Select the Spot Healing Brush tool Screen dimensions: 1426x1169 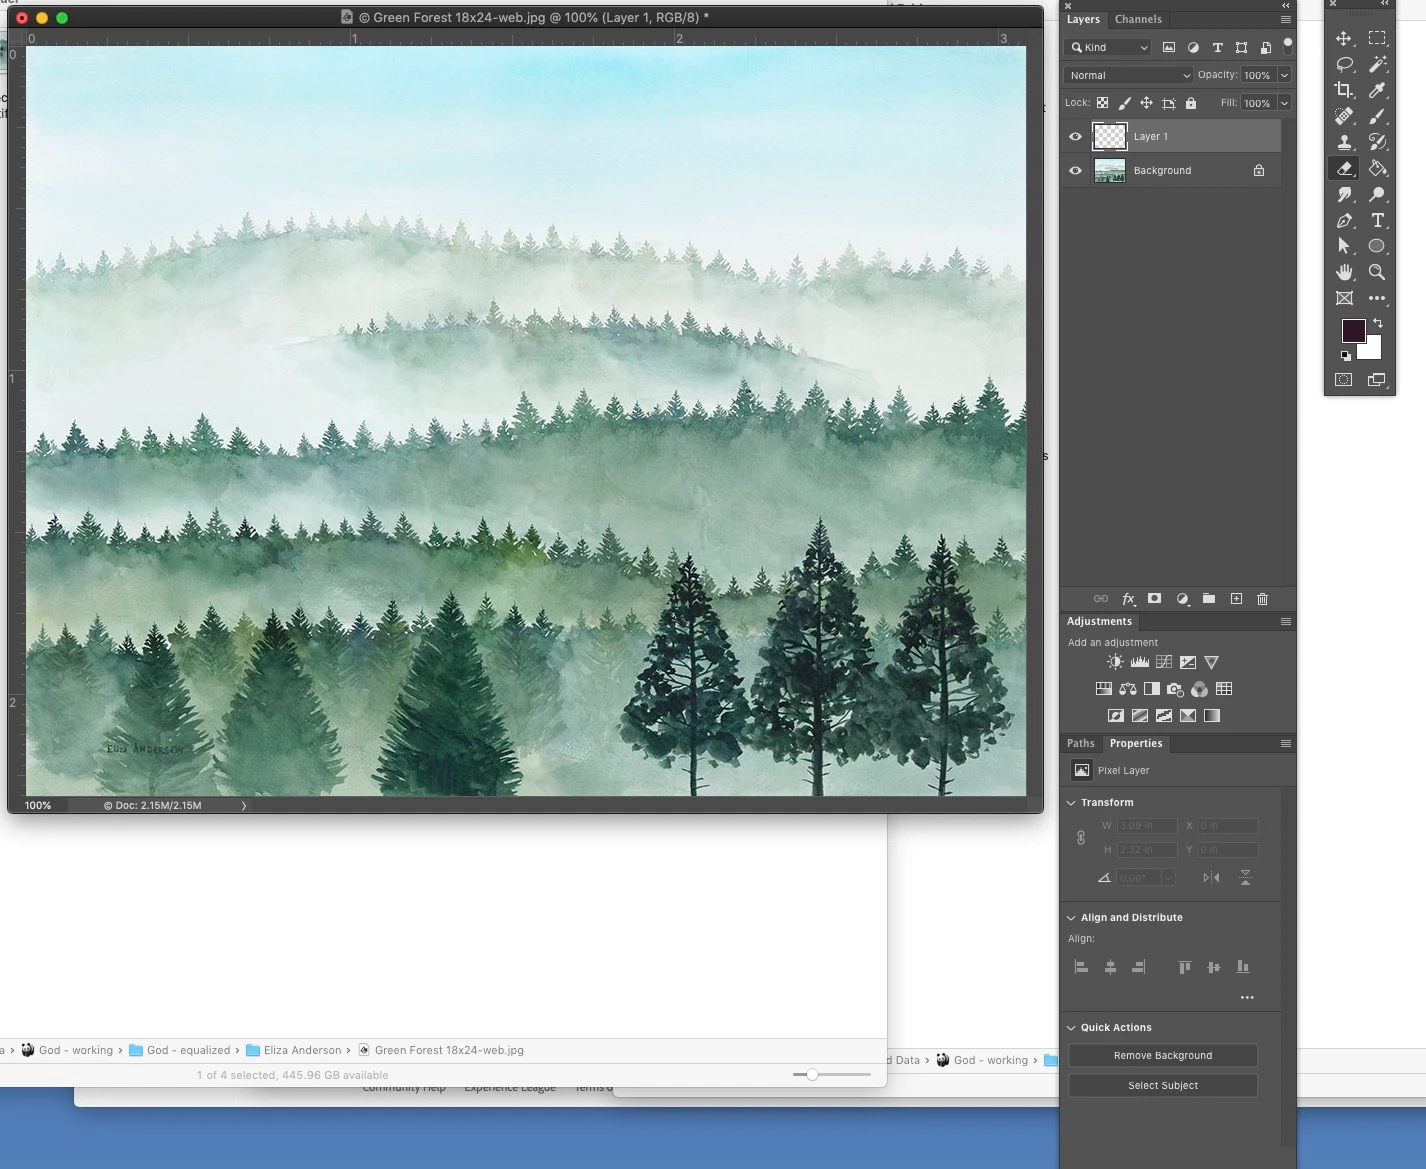click(x=1344, y=116)
